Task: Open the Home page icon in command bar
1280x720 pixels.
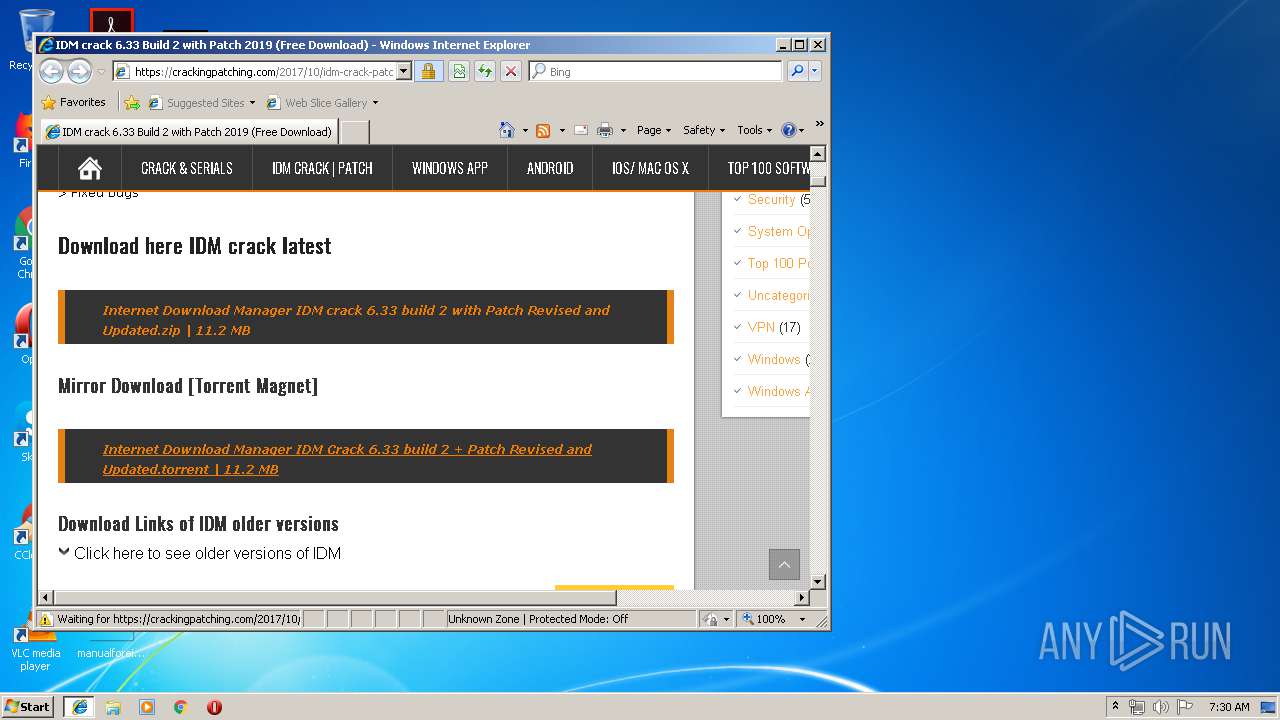Action: [506, 130]
